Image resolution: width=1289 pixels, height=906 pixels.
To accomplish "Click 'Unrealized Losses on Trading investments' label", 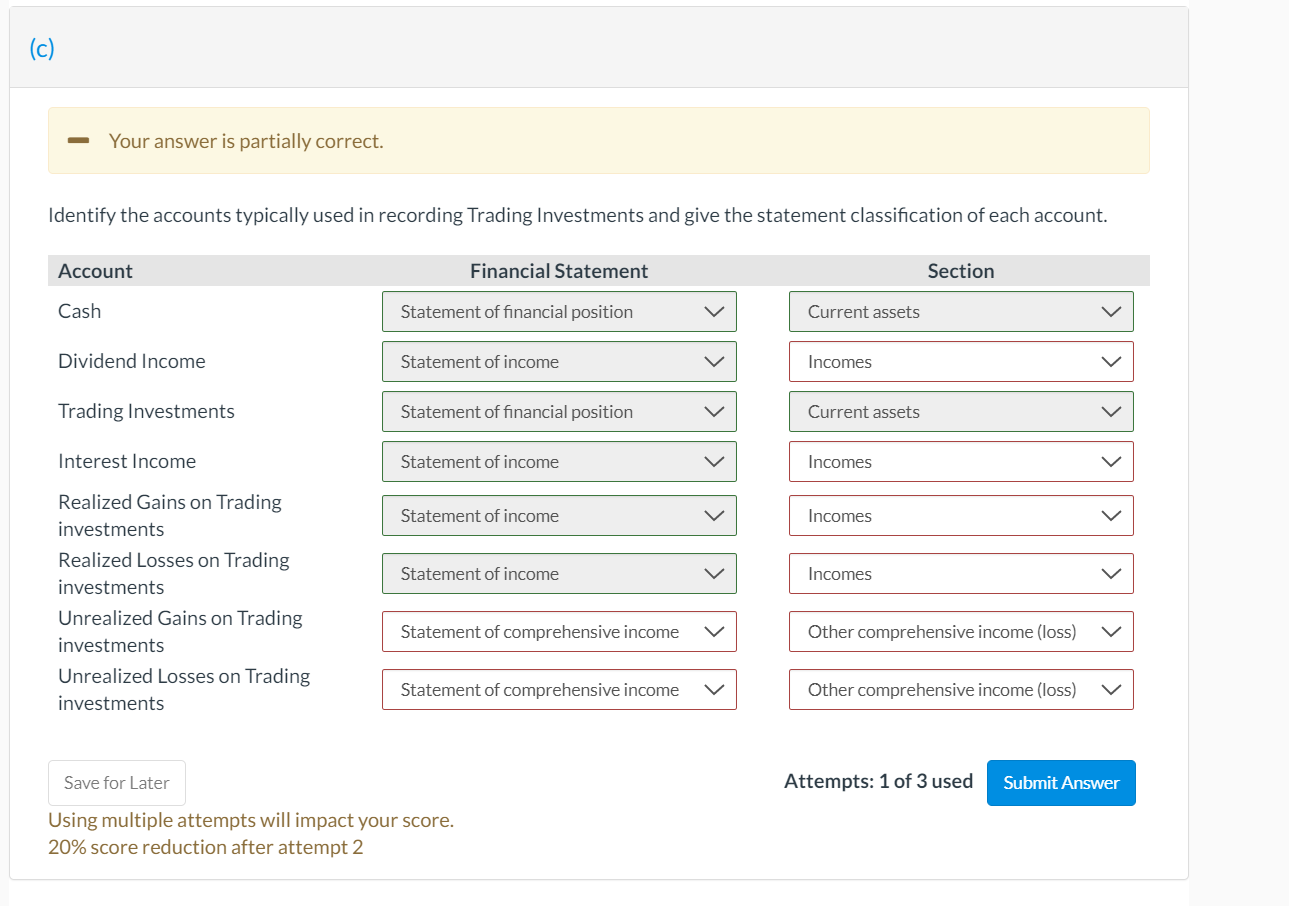I will pyautogui.click(x=185, y=689).
